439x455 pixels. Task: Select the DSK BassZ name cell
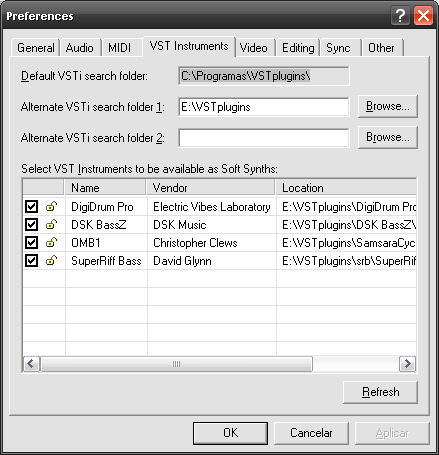[106, 225]
